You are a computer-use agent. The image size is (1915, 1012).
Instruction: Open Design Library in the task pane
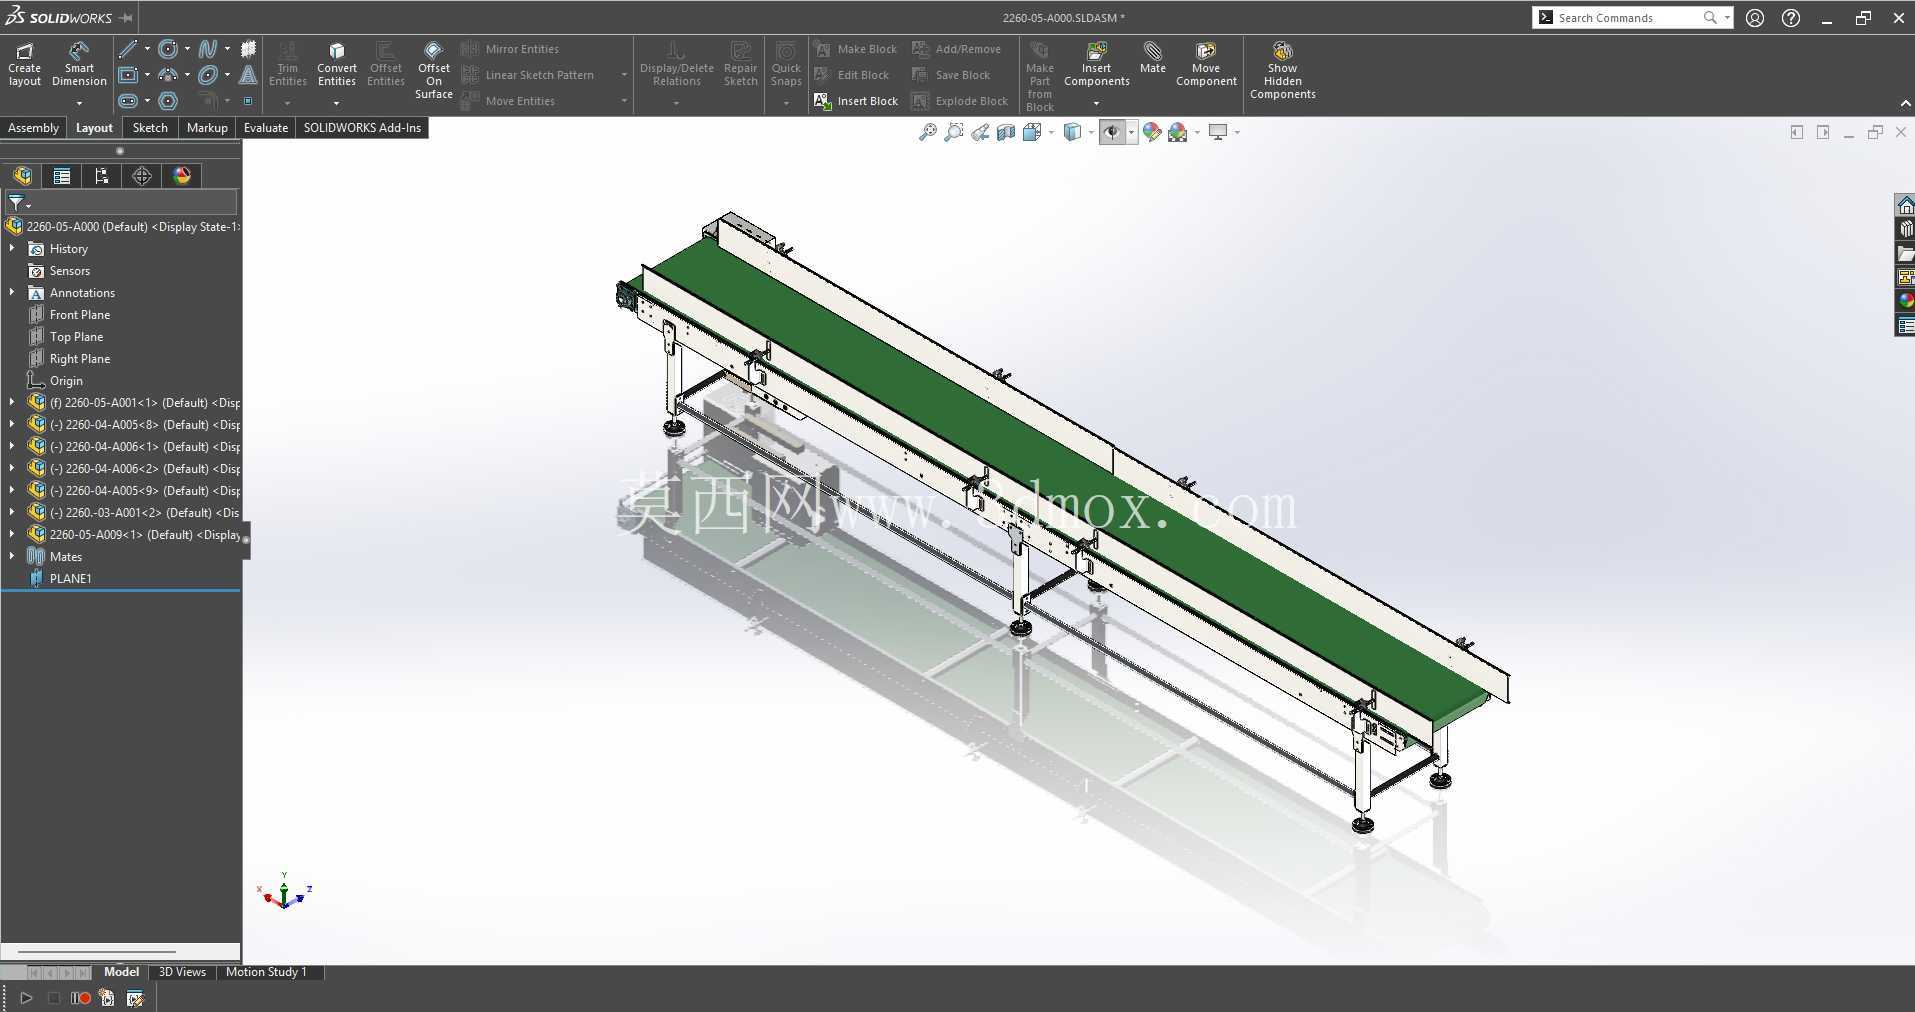tap(1905, 229)
